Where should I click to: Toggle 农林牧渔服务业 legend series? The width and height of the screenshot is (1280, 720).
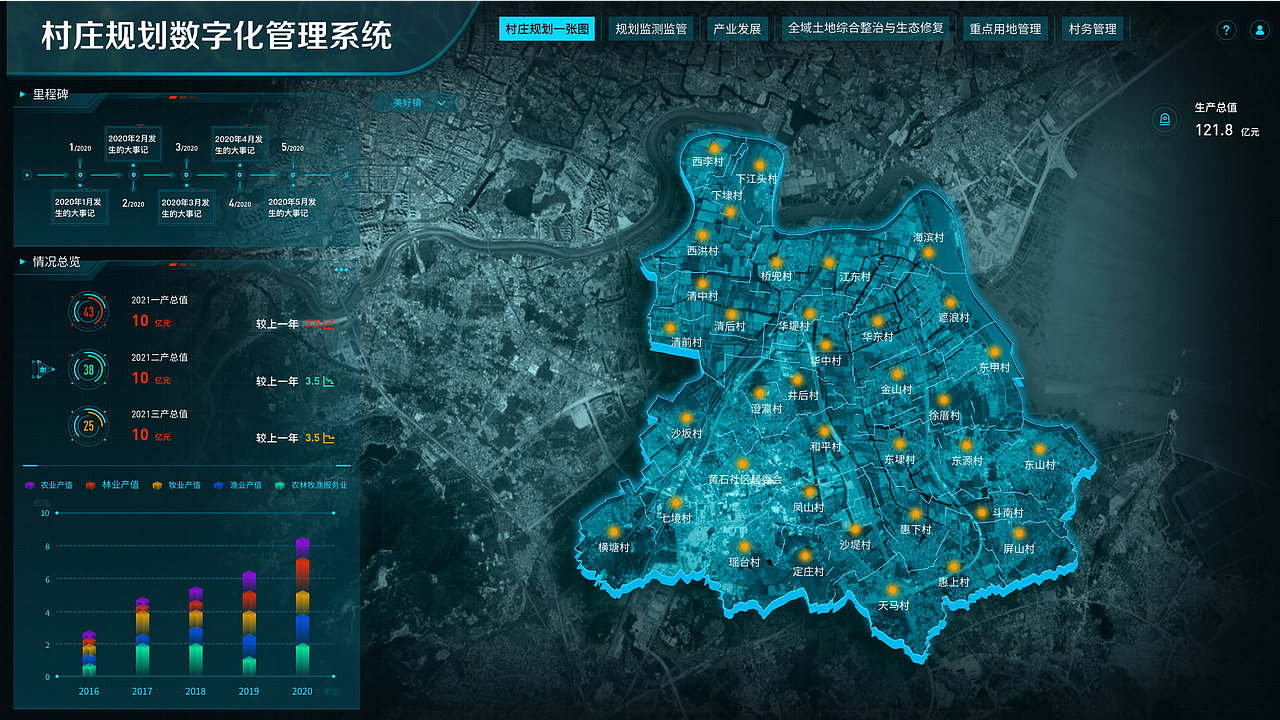[311, 485]
